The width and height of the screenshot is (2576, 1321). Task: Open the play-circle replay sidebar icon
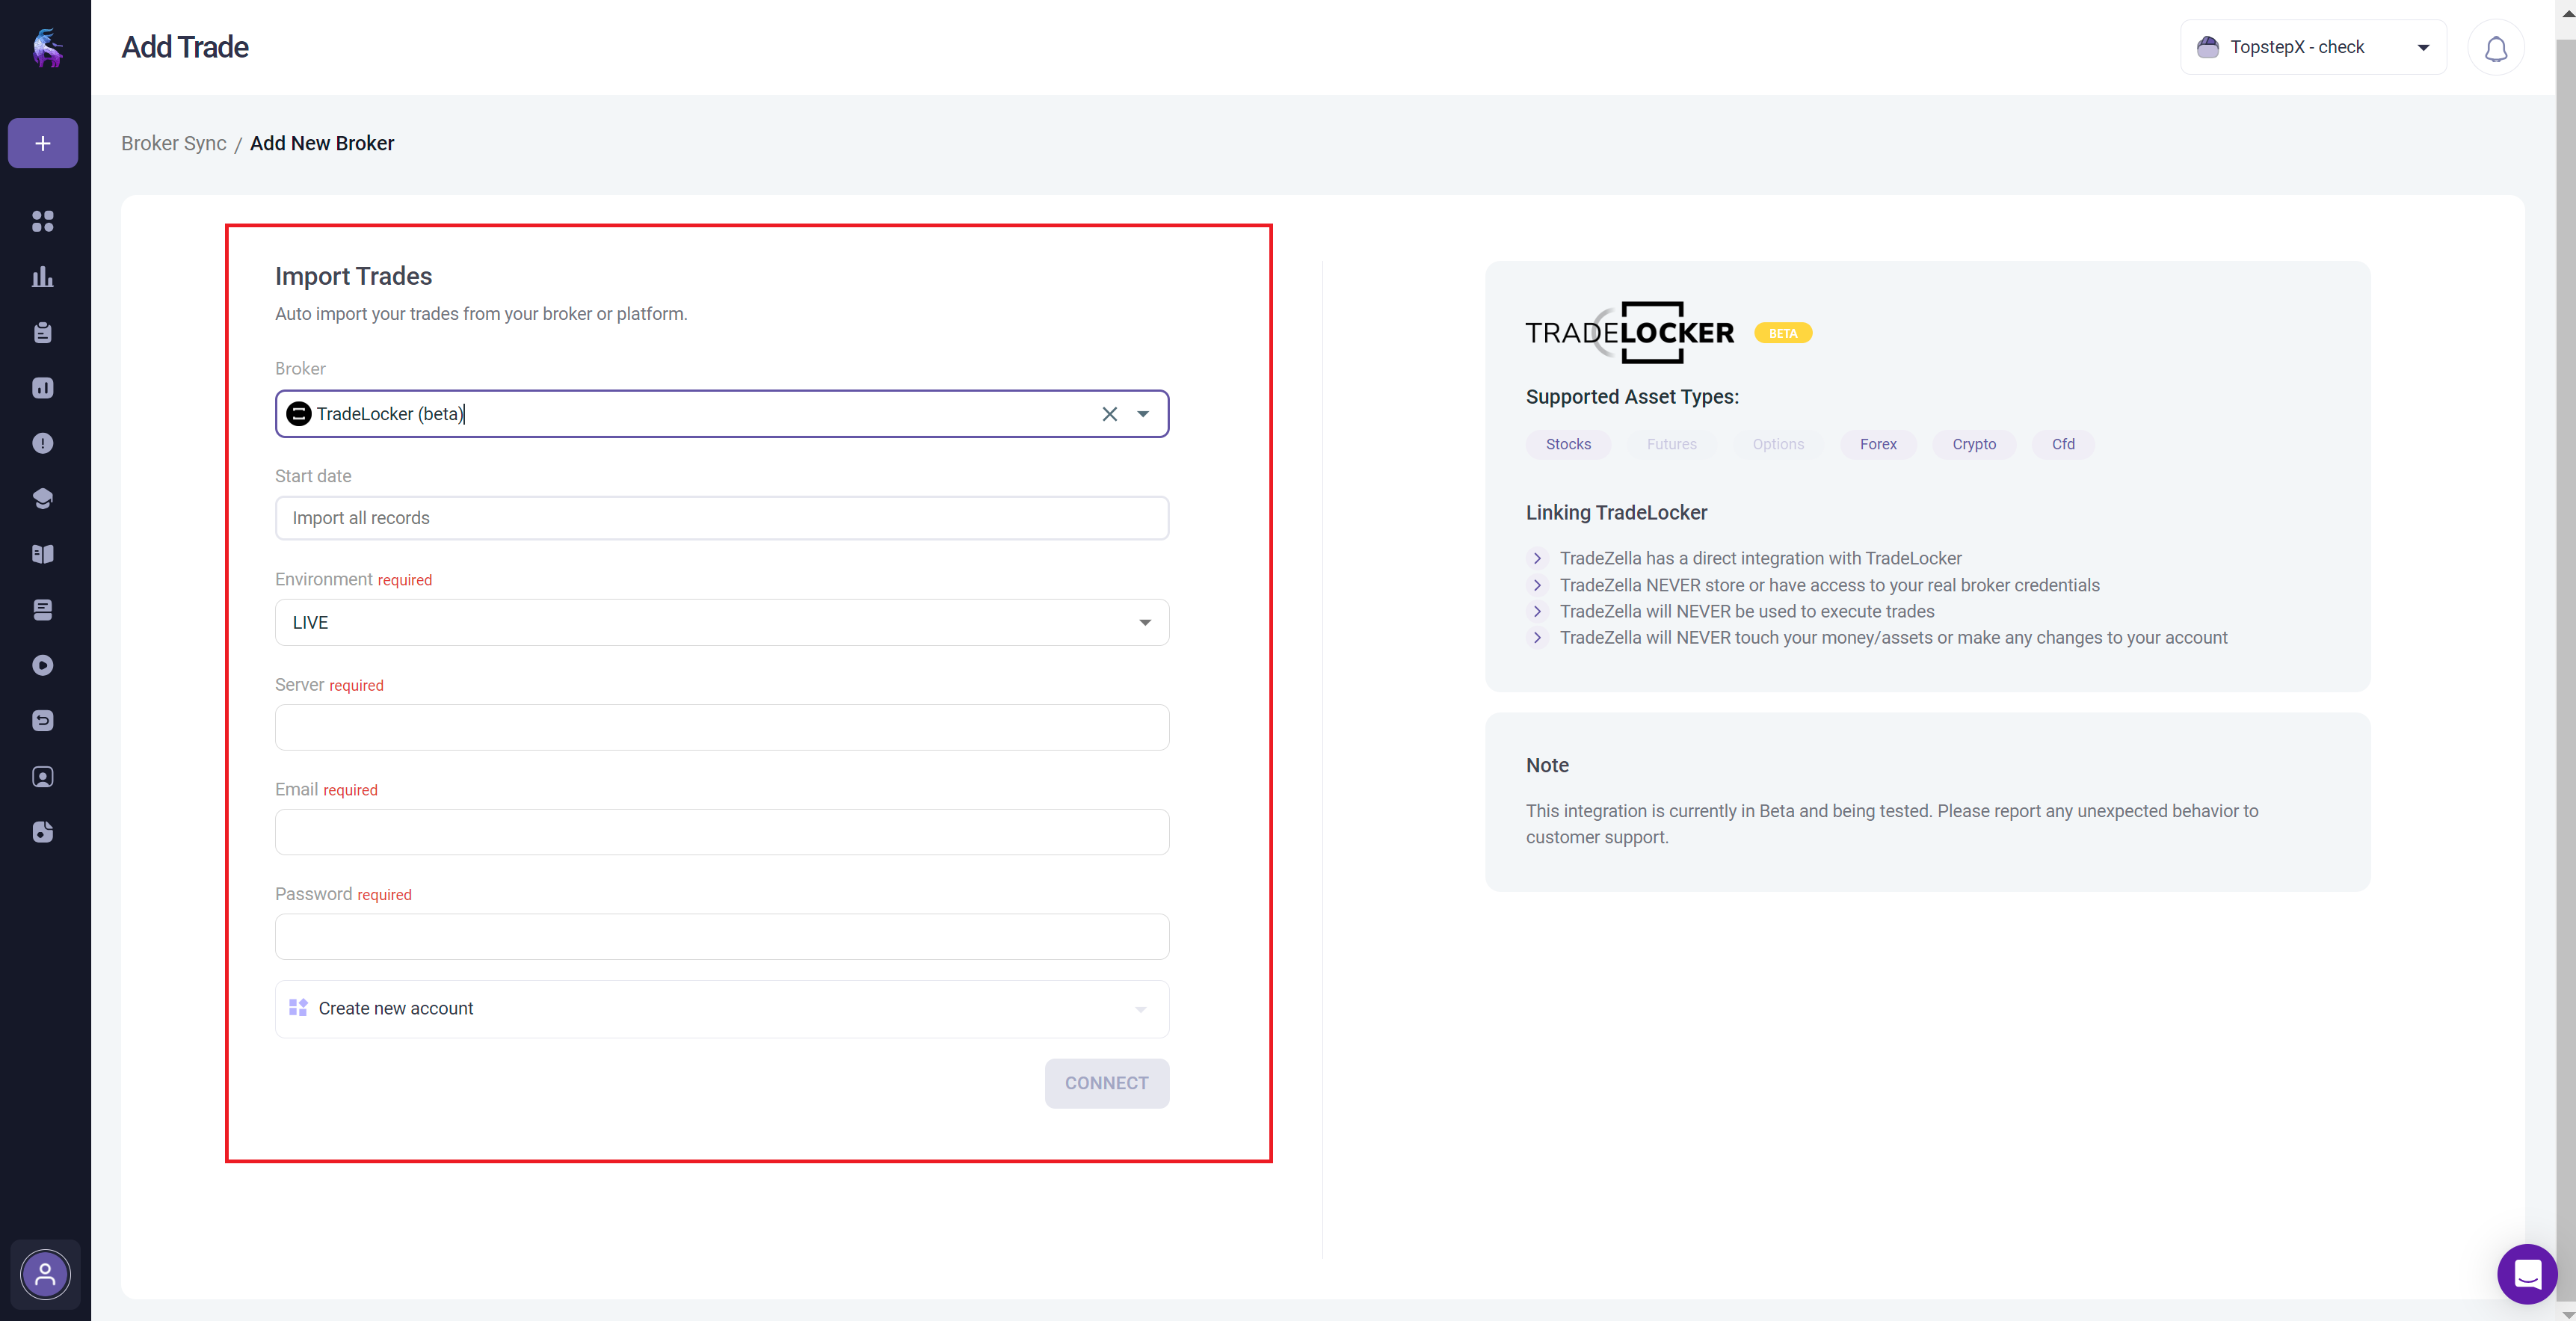click(x=43, y=666)
